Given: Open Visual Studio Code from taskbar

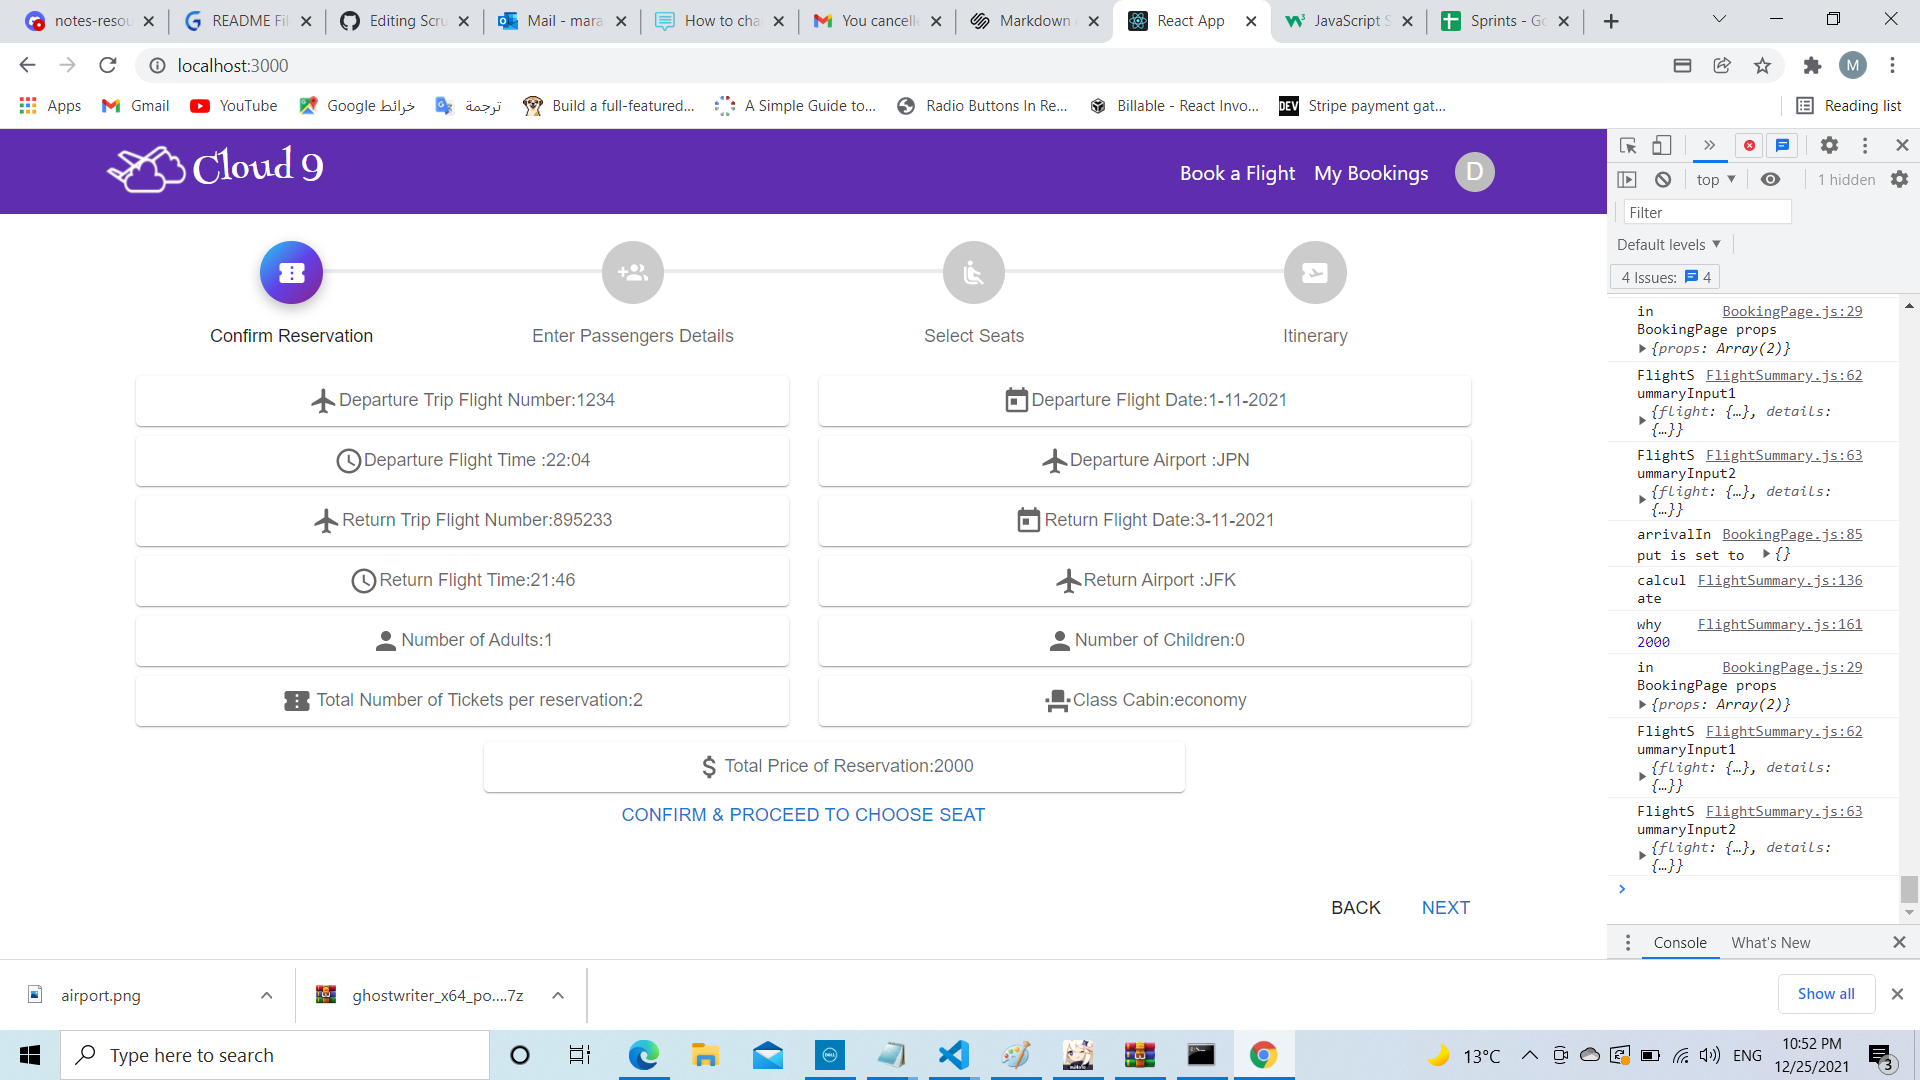Looking at the screenshot, I should pyautogui.click(x=953, y=1055).
